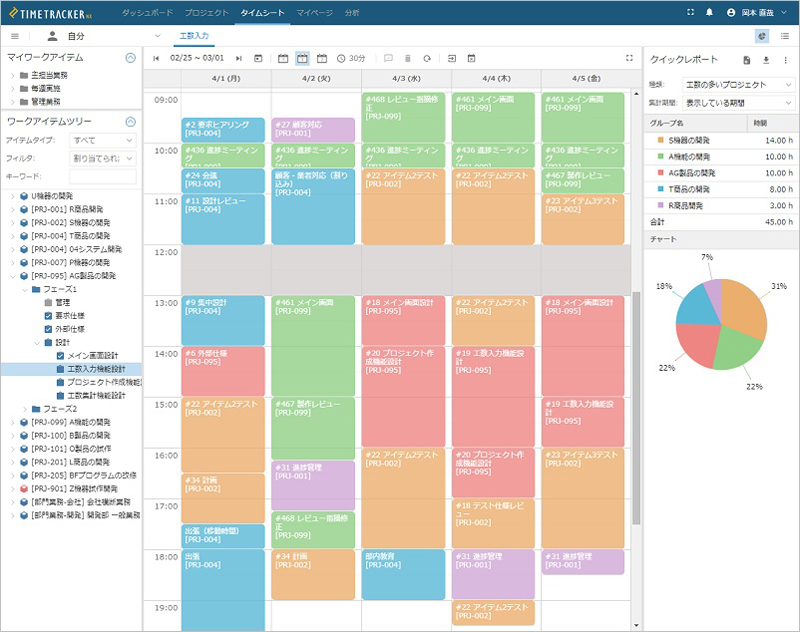Open the 岡本 直哉 account link
800x632 pixels.
pyautogui.click(x=756, y=11)
